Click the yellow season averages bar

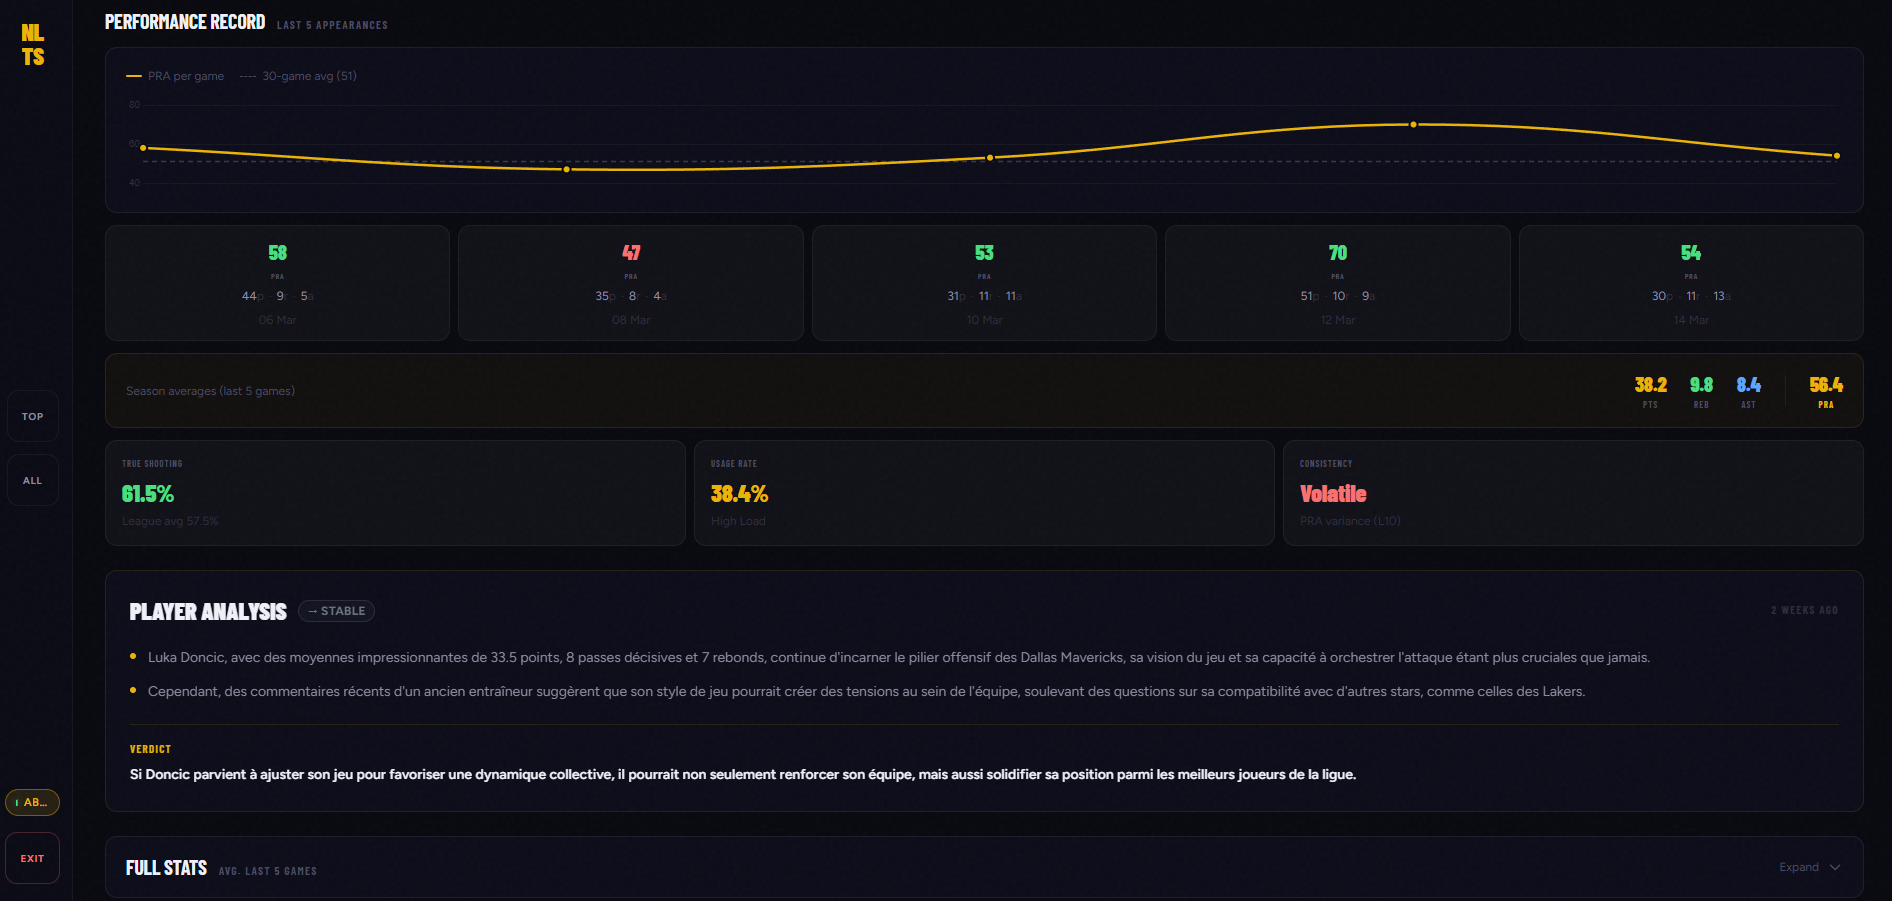coord(980,391)
